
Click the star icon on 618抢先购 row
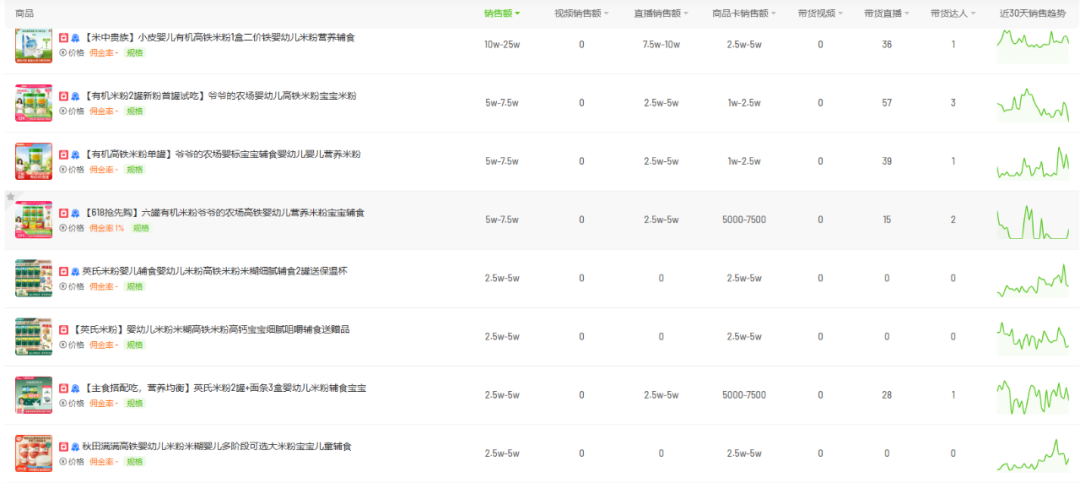tap(11, 198)
